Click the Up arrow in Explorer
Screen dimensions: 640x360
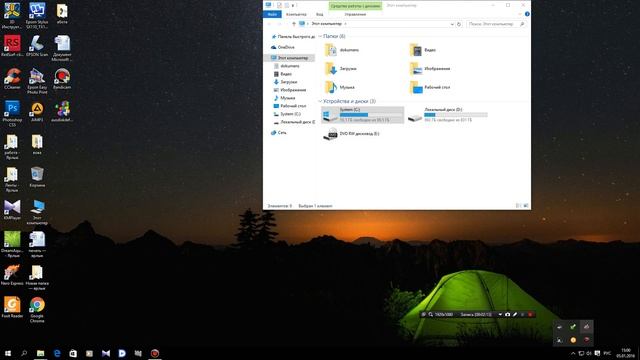point(293,24)
